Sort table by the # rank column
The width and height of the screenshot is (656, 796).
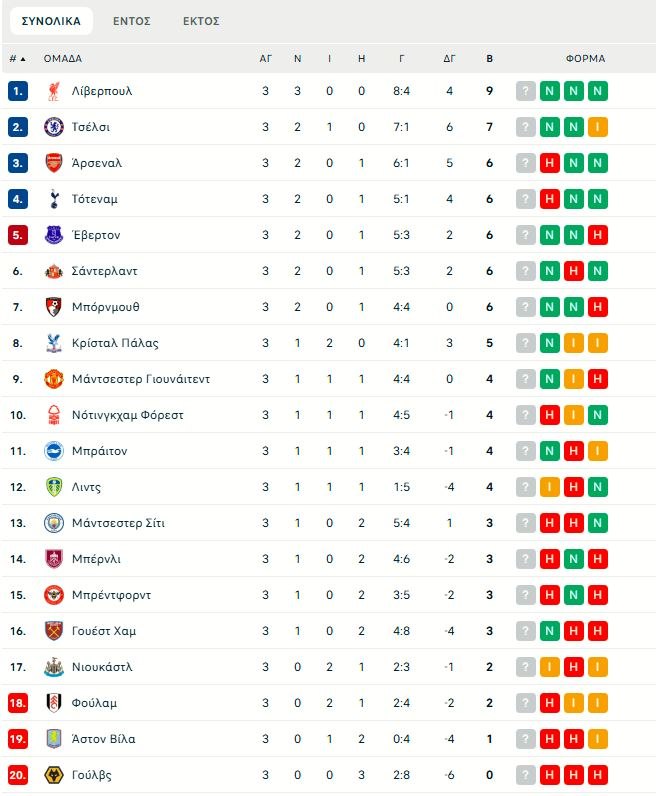tap(17, 58)
